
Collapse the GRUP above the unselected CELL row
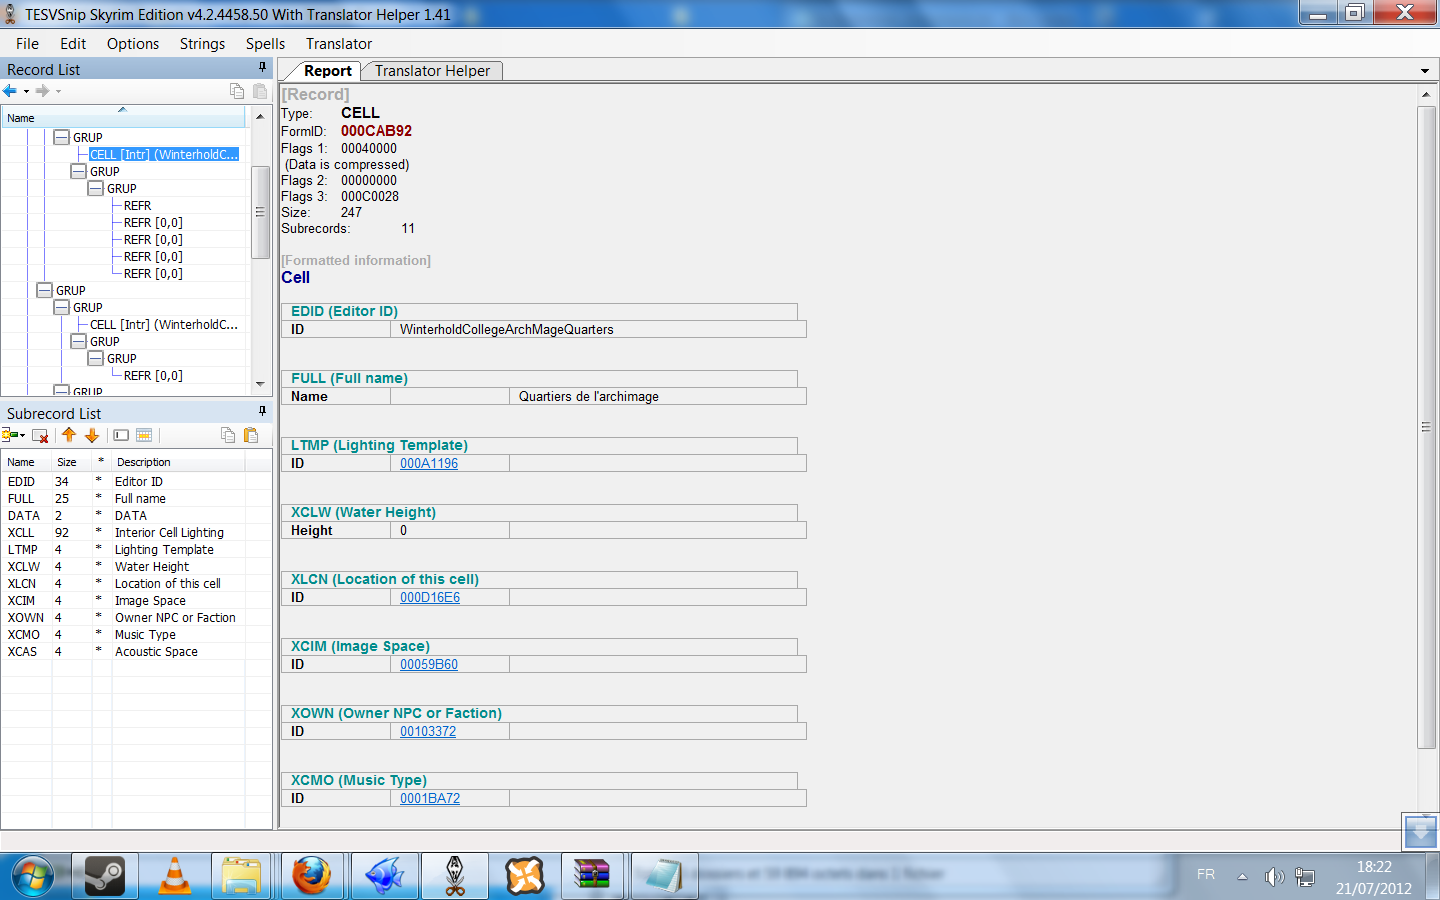pyautogui.click(x=62, y=307)
